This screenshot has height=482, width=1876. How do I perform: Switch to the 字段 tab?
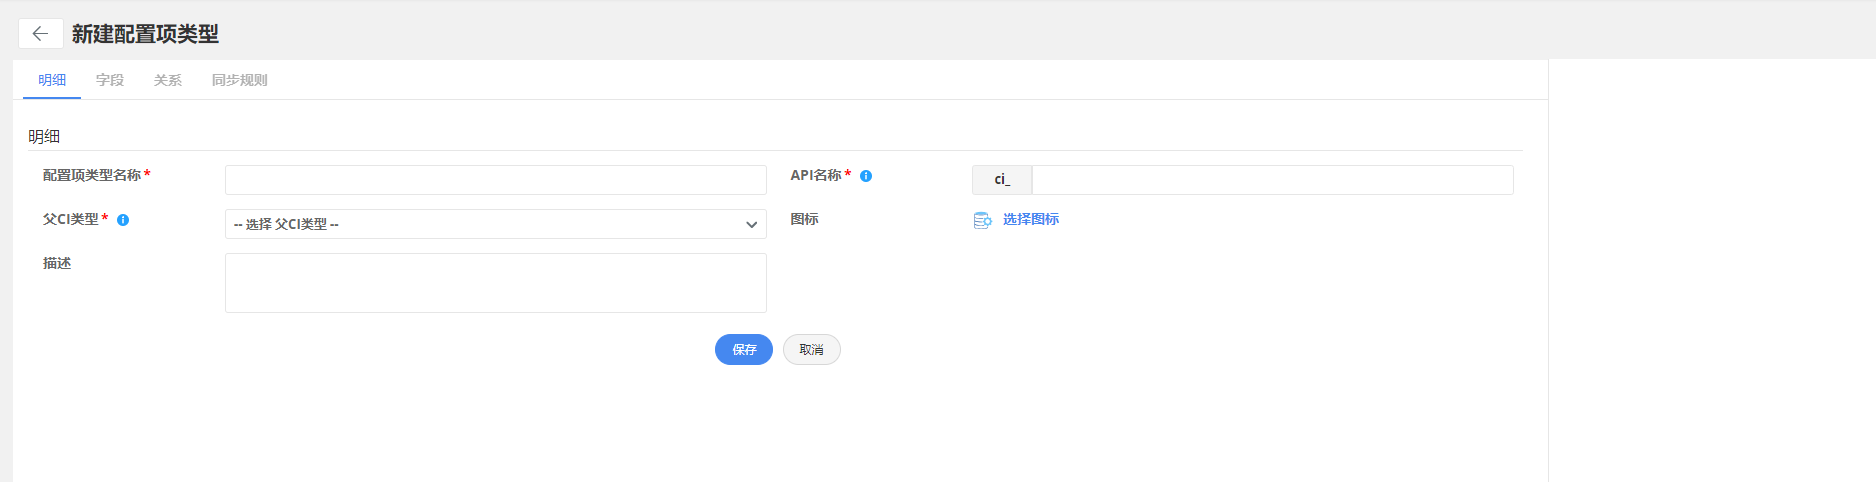pyautogui.click(x=110, y=80)
